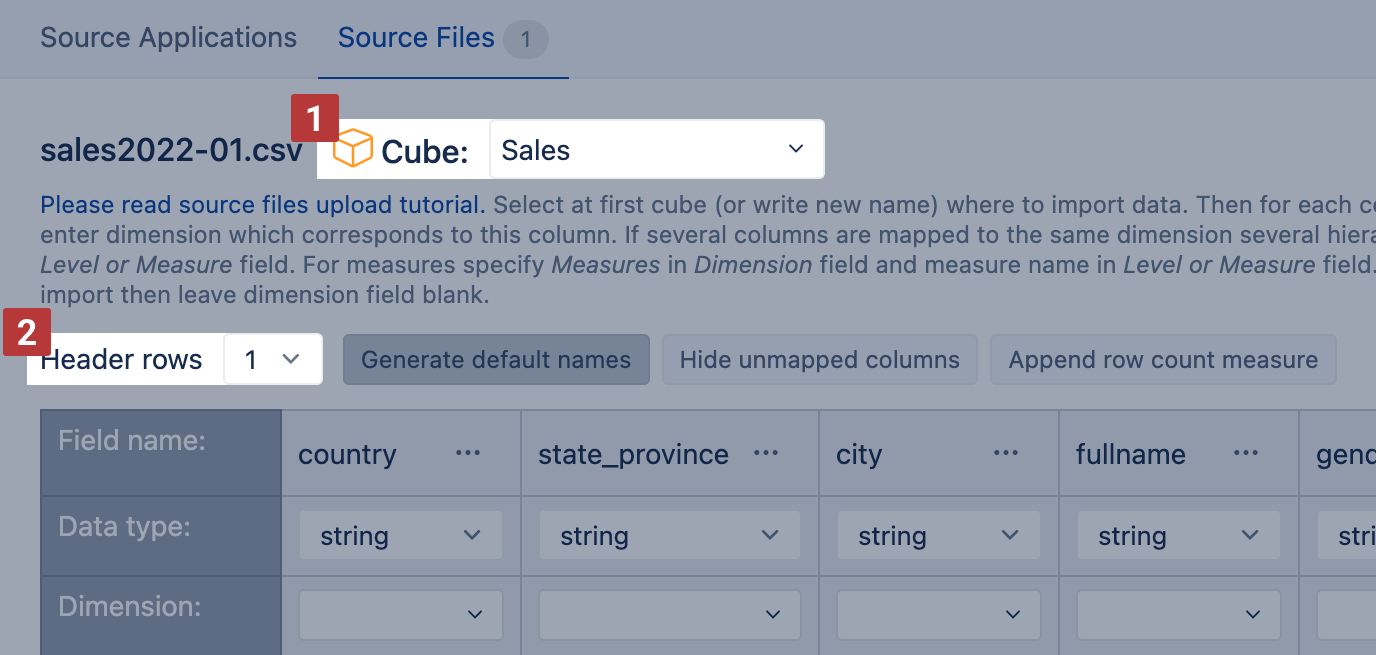This screenshot has height=655, width=1376.
Task: Append a row count measure
Action: pyautogui.click(x=1162, y=358)
